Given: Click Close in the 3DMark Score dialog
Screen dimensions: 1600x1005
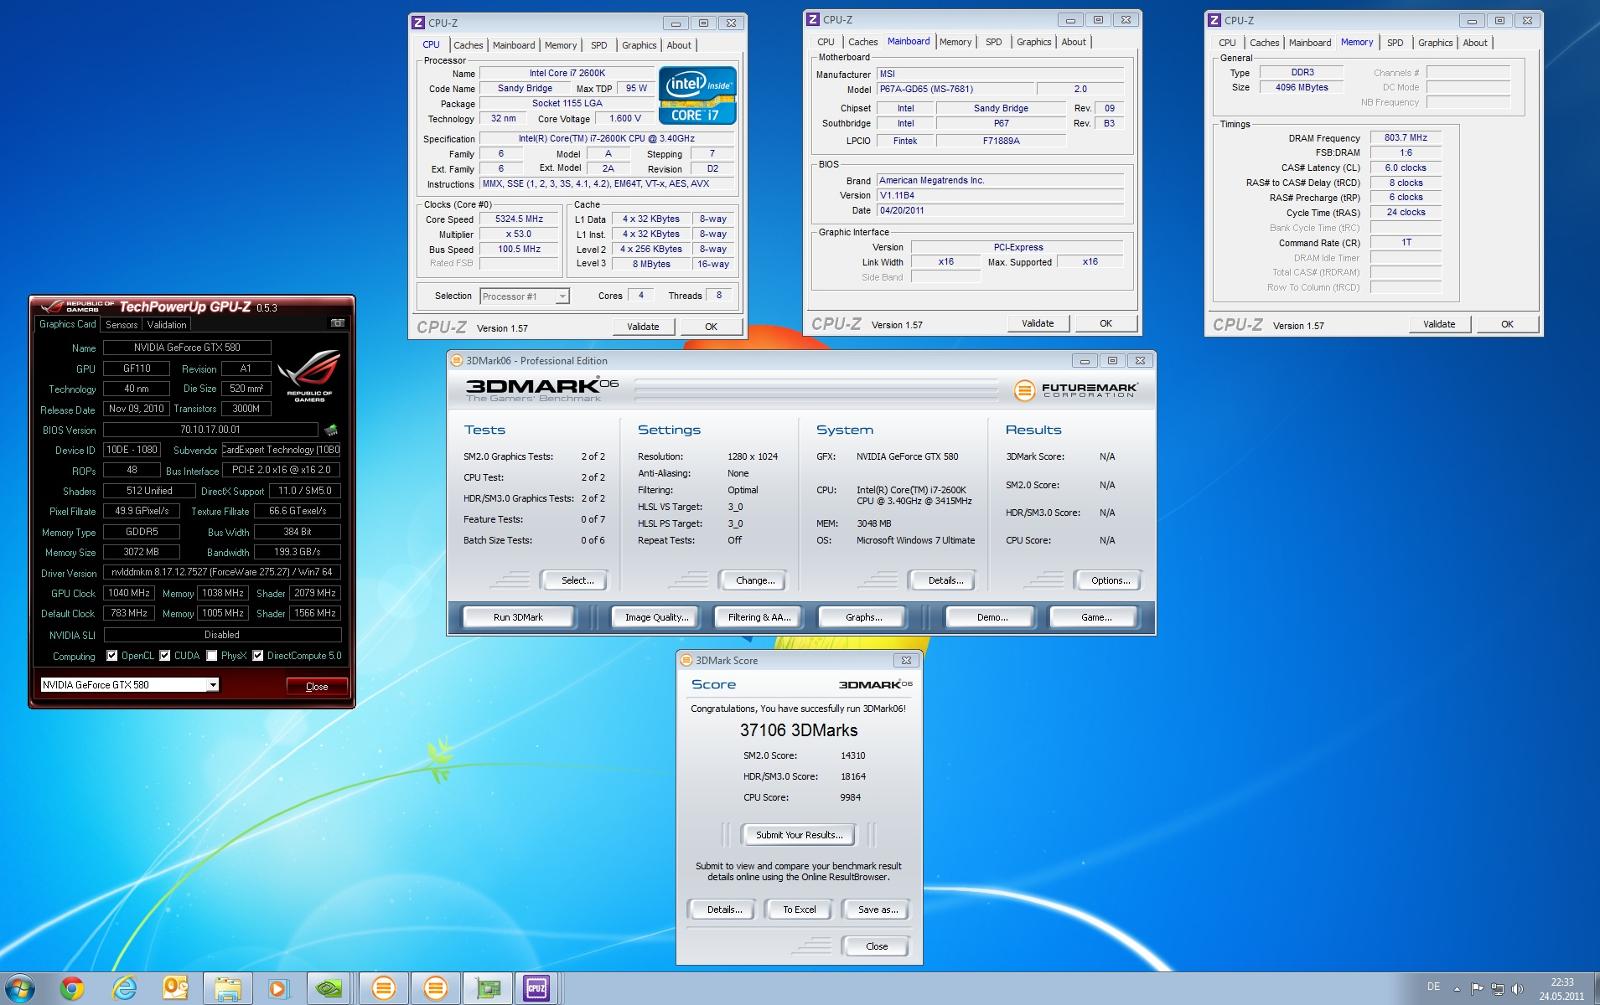Looking at the screenshot, I should 876,946.
